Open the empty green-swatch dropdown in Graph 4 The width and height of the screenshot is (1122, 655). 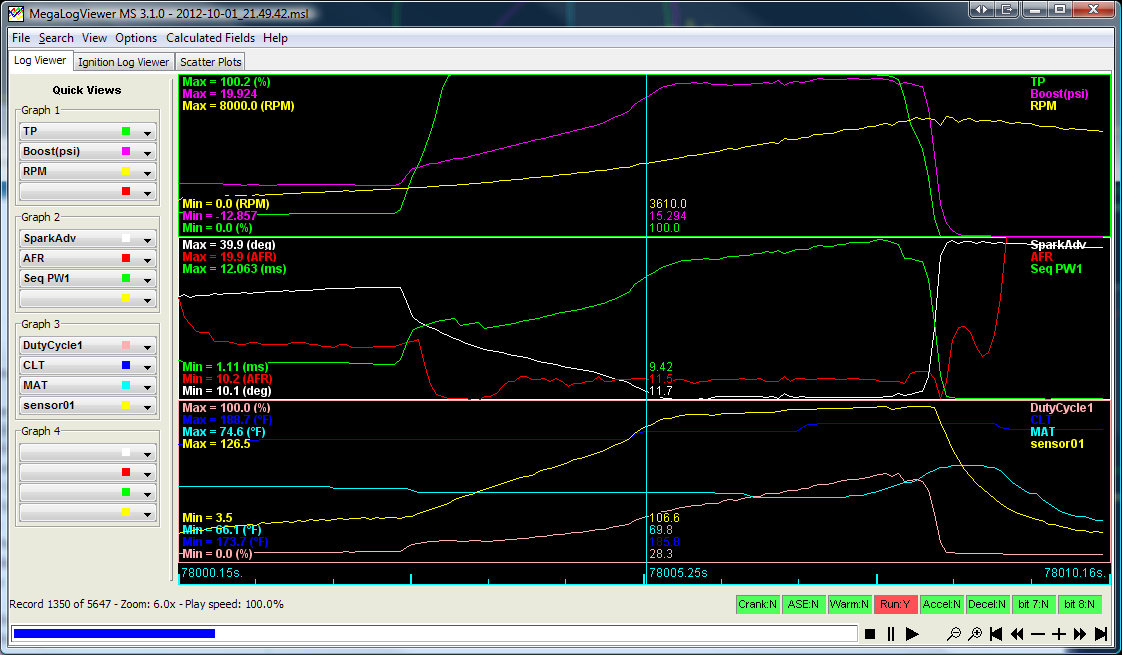(87, 493)
